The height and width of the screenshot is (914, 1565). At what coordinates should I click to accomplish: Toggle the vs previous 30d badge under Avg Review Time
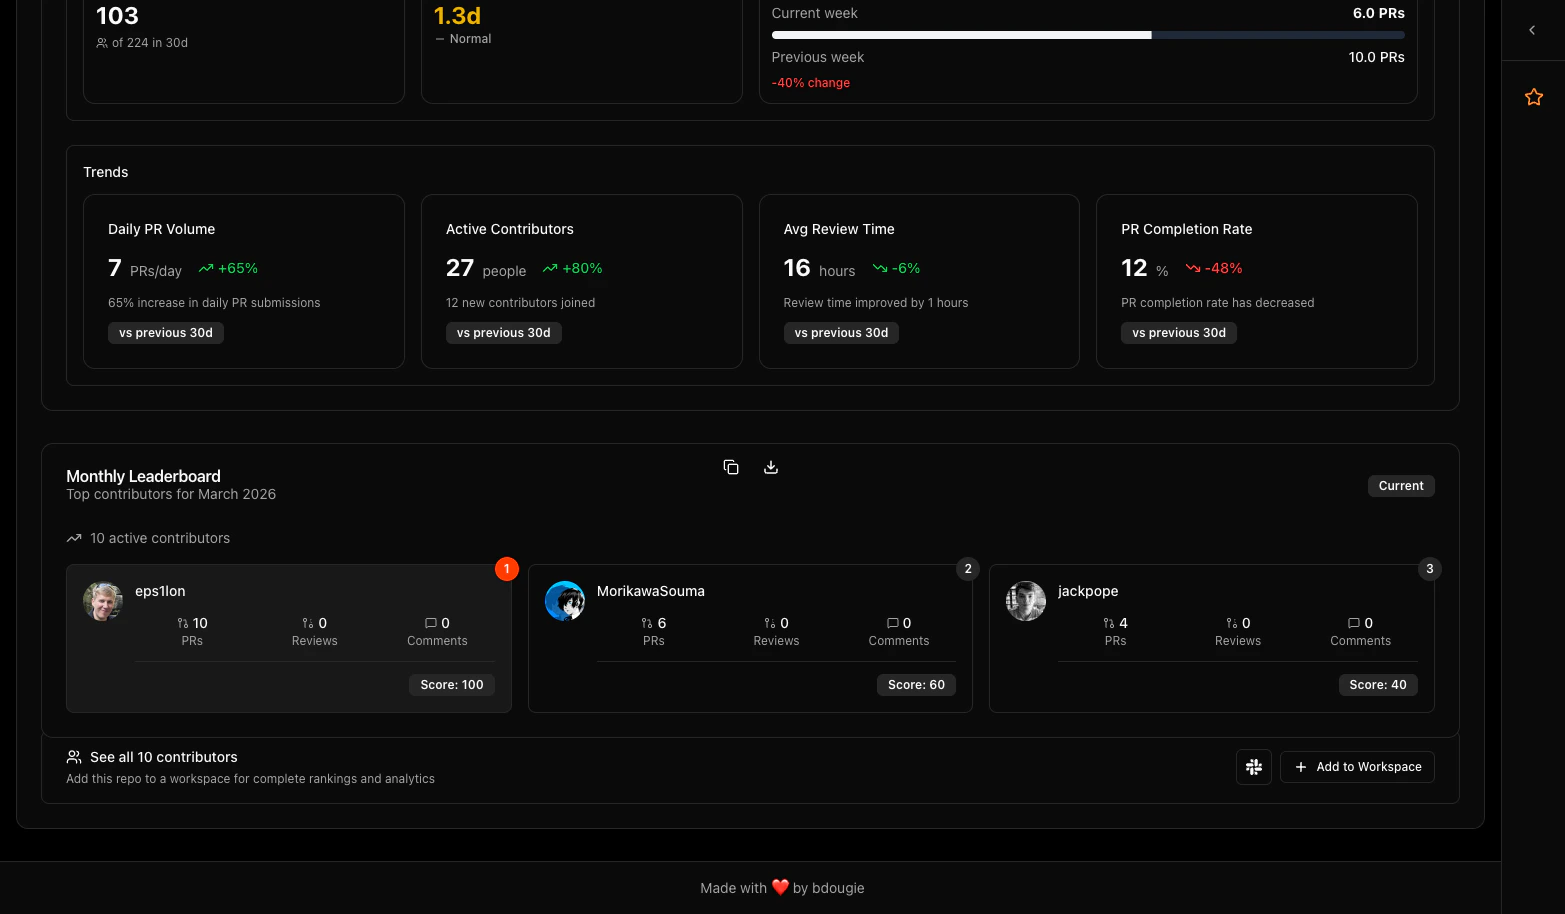(x=841, y=332)
